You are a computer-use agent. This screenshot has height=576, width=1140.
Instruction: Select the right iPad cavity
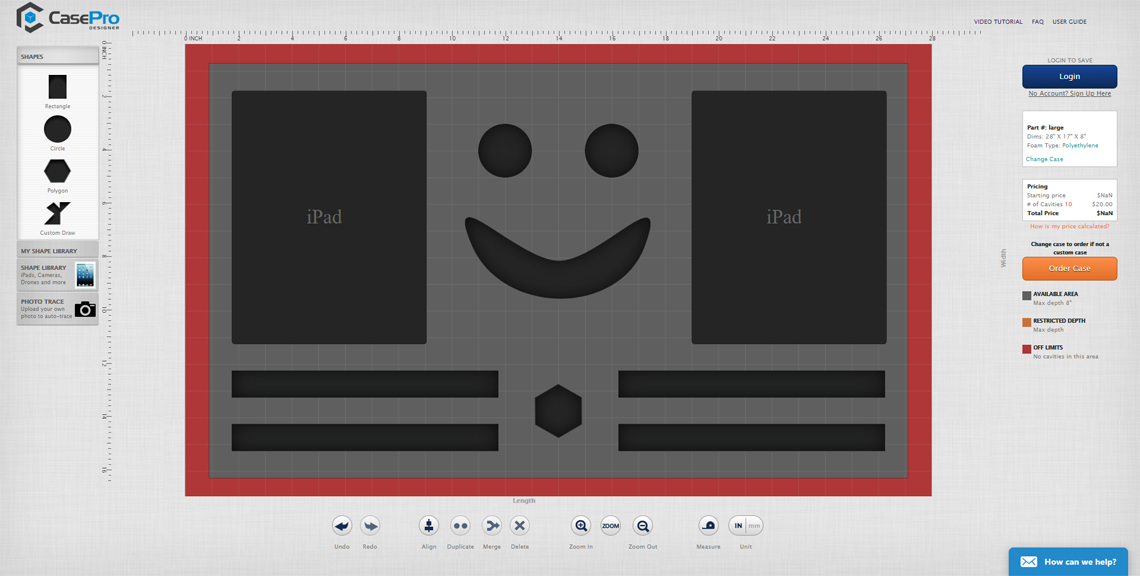(x=789, y=217)
